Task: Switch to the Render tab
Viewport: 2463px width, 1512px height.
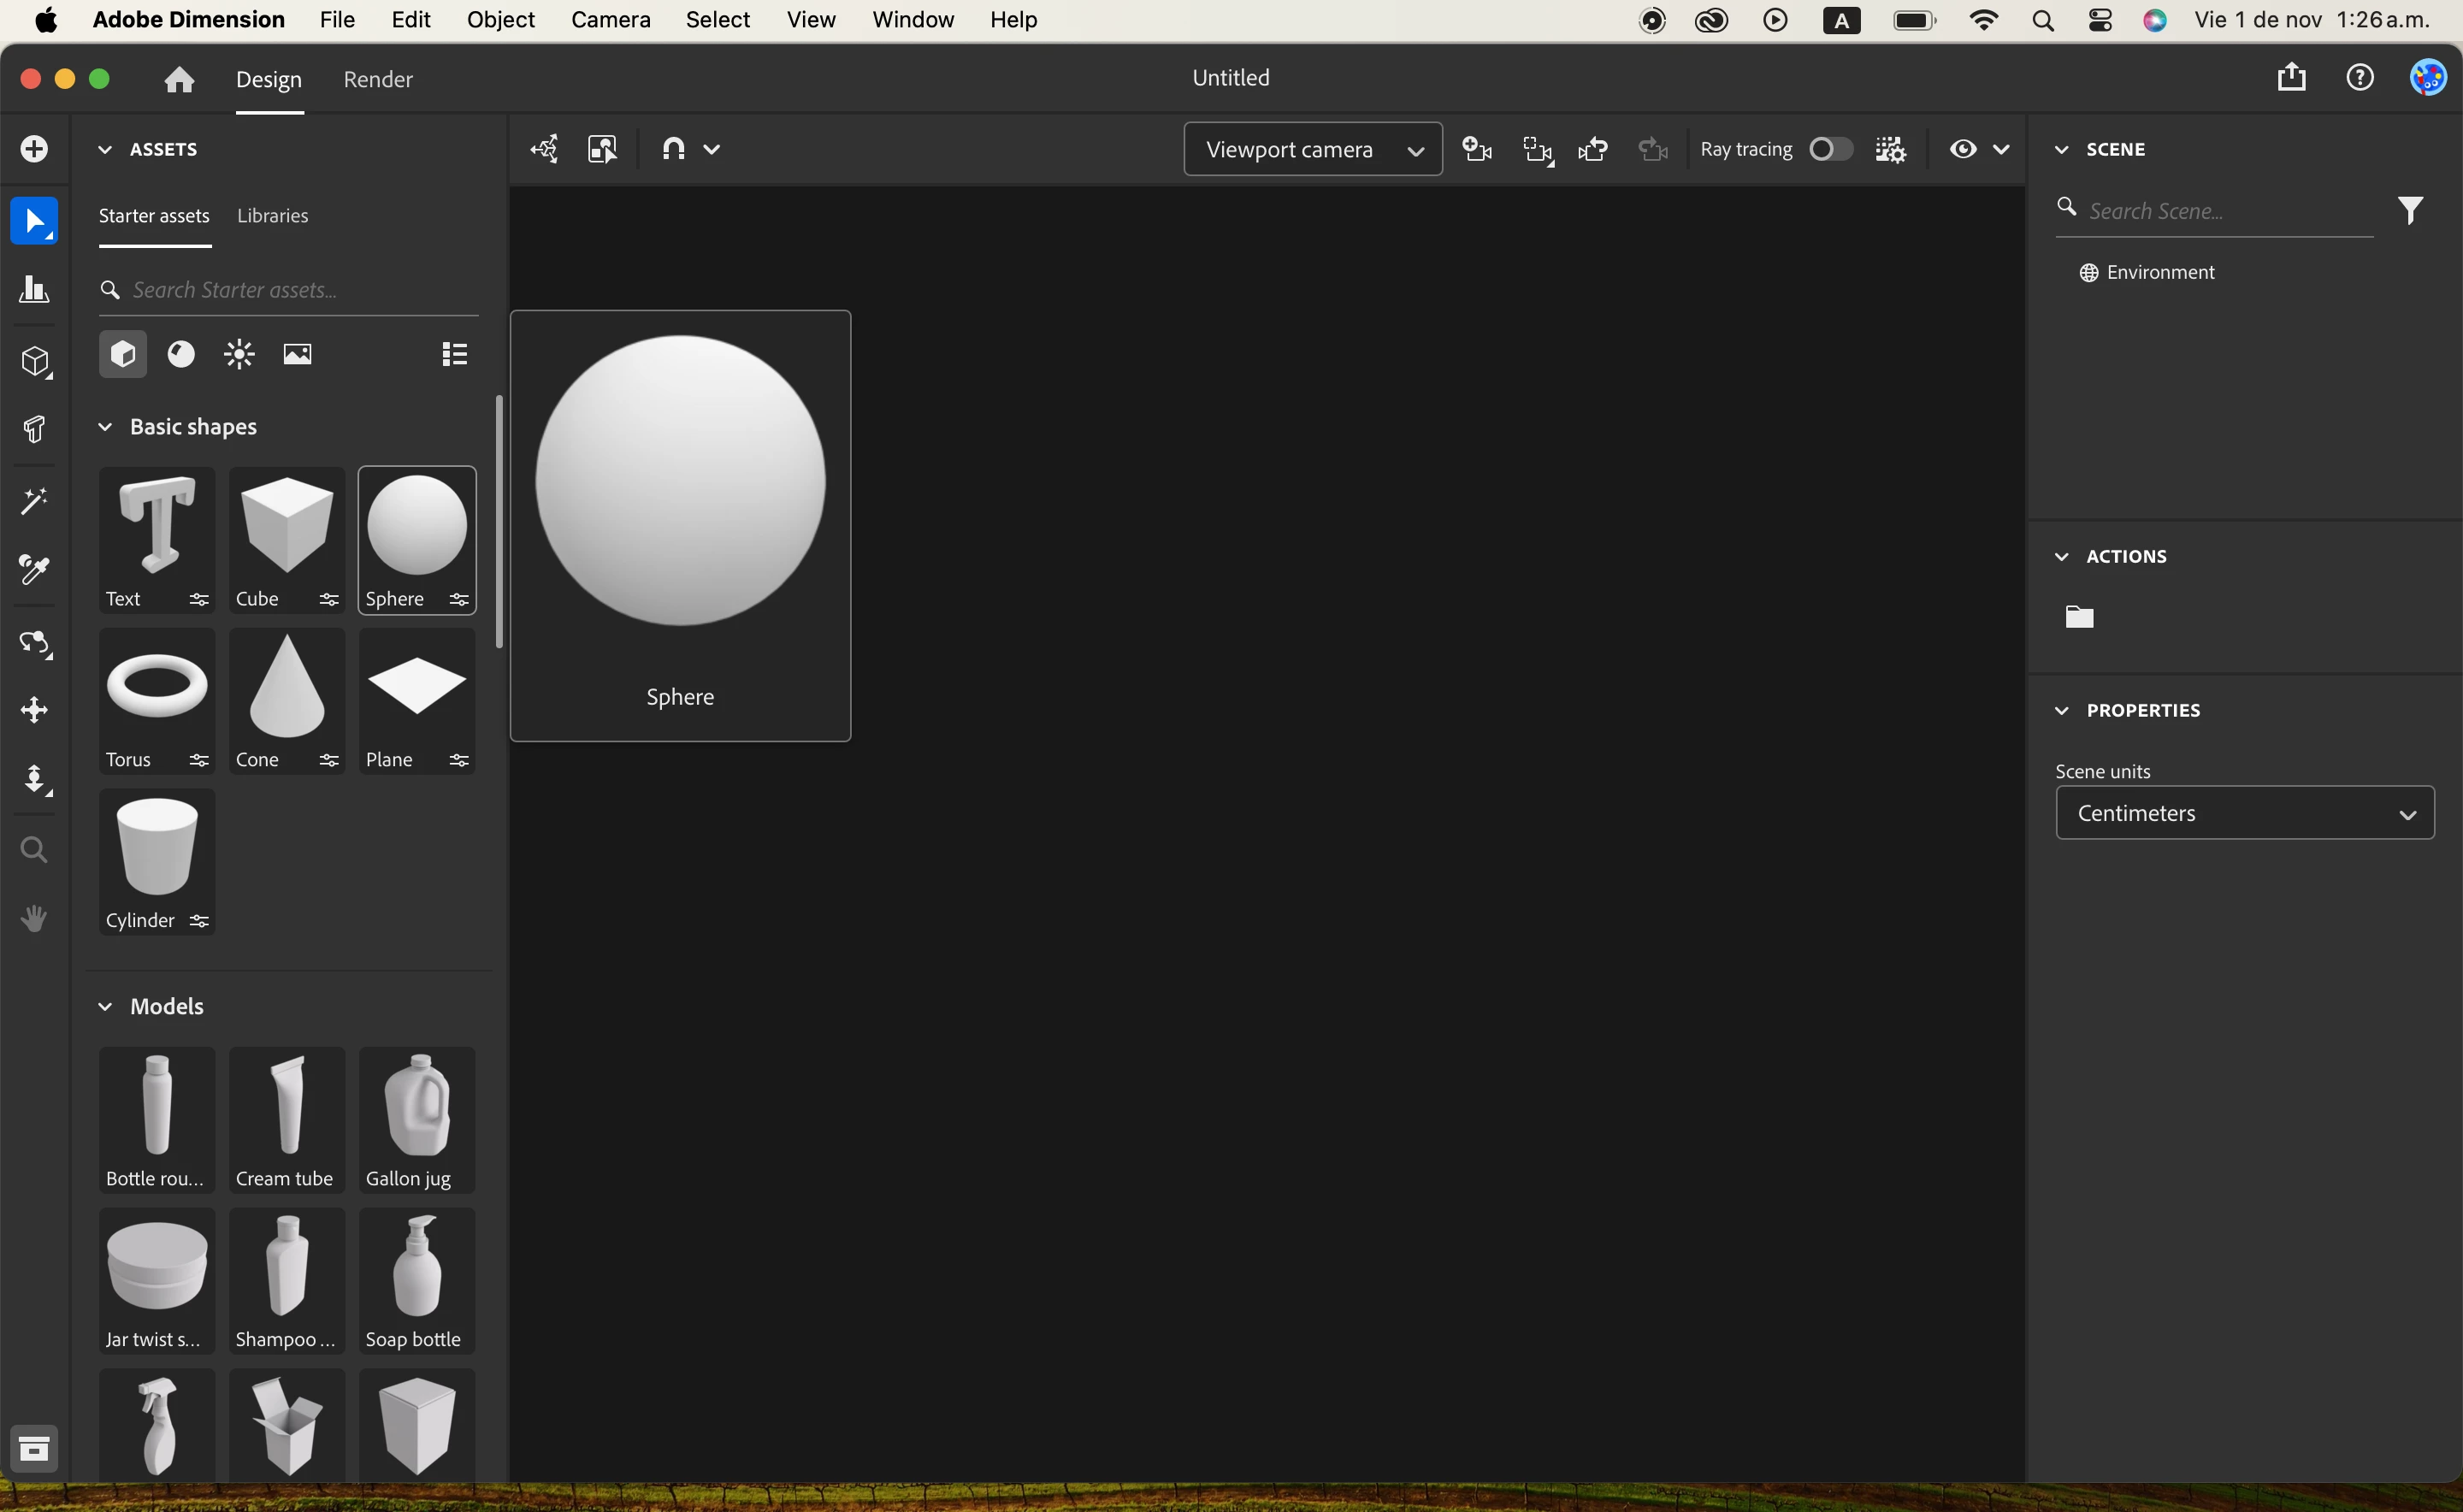Action: point(378,79)
